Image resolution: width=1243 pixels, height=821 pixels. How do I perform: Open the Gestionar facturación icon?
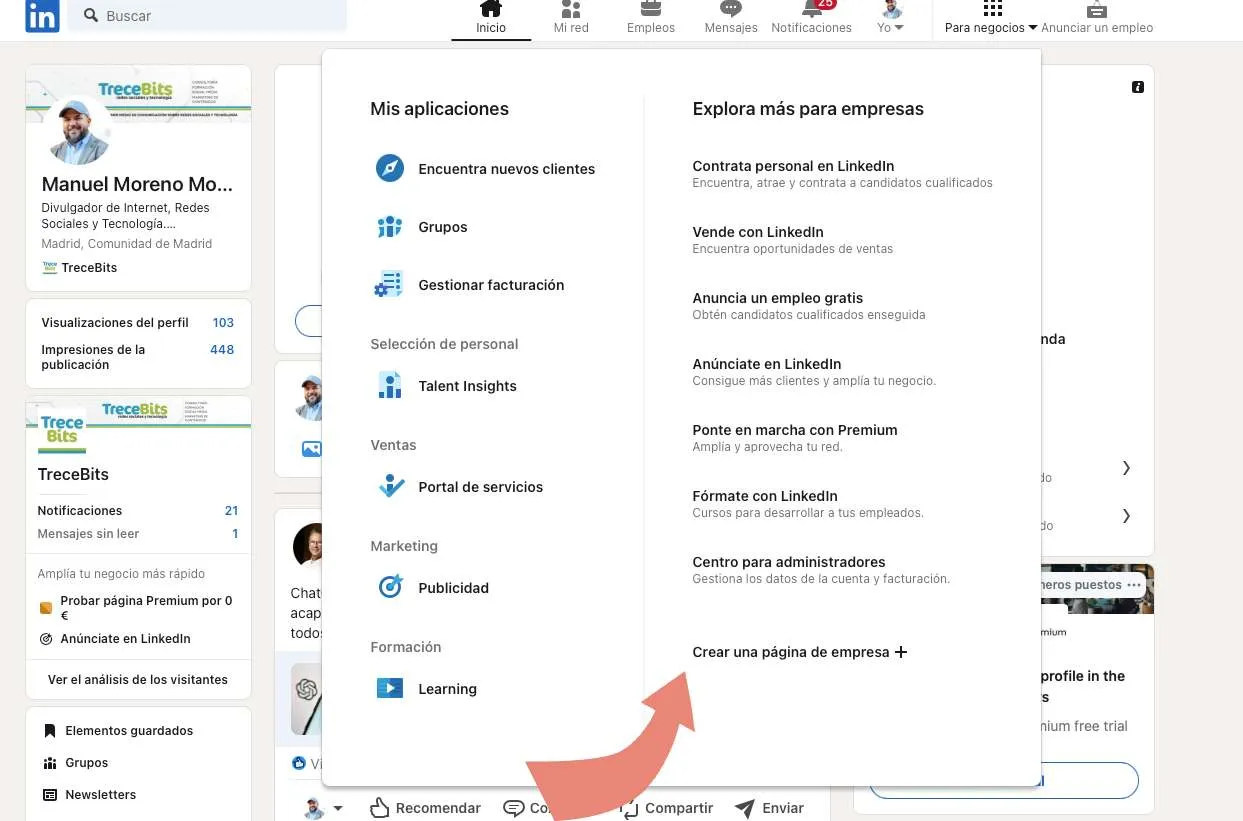(x=389, y=285)
